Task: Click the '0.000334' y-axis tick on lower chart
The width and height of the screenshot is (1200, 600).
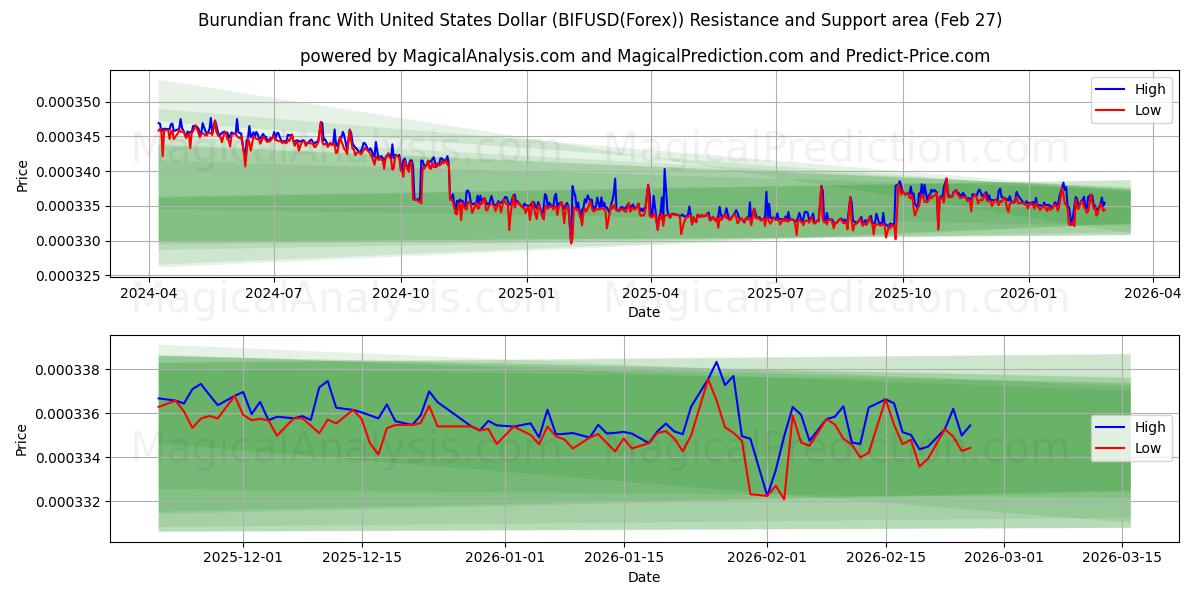Action: (69, 458)
